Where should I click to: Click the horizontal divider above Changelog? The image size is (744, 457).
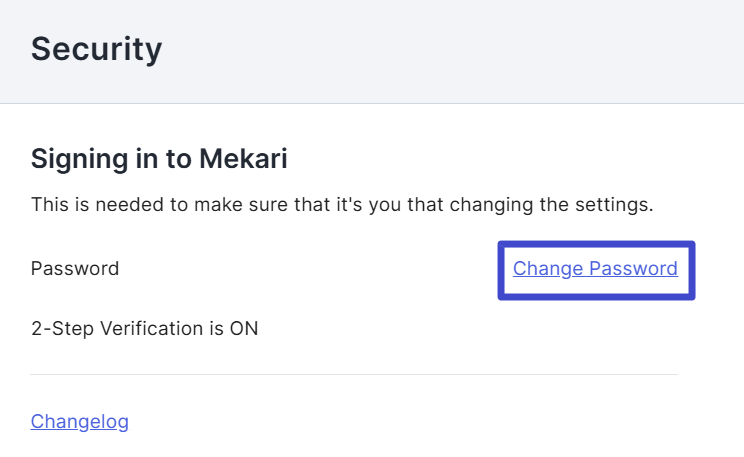pyautogui.click(x=354, y=374)
